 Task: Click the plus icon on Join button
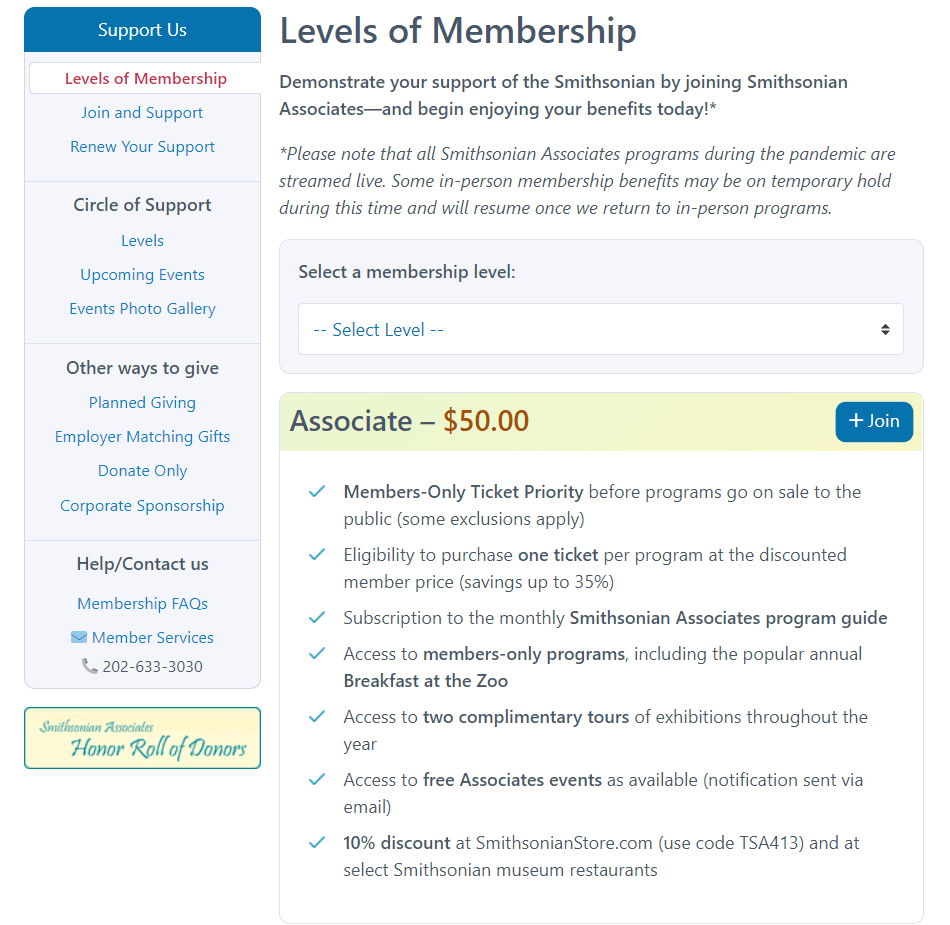[x=855, y=421]
